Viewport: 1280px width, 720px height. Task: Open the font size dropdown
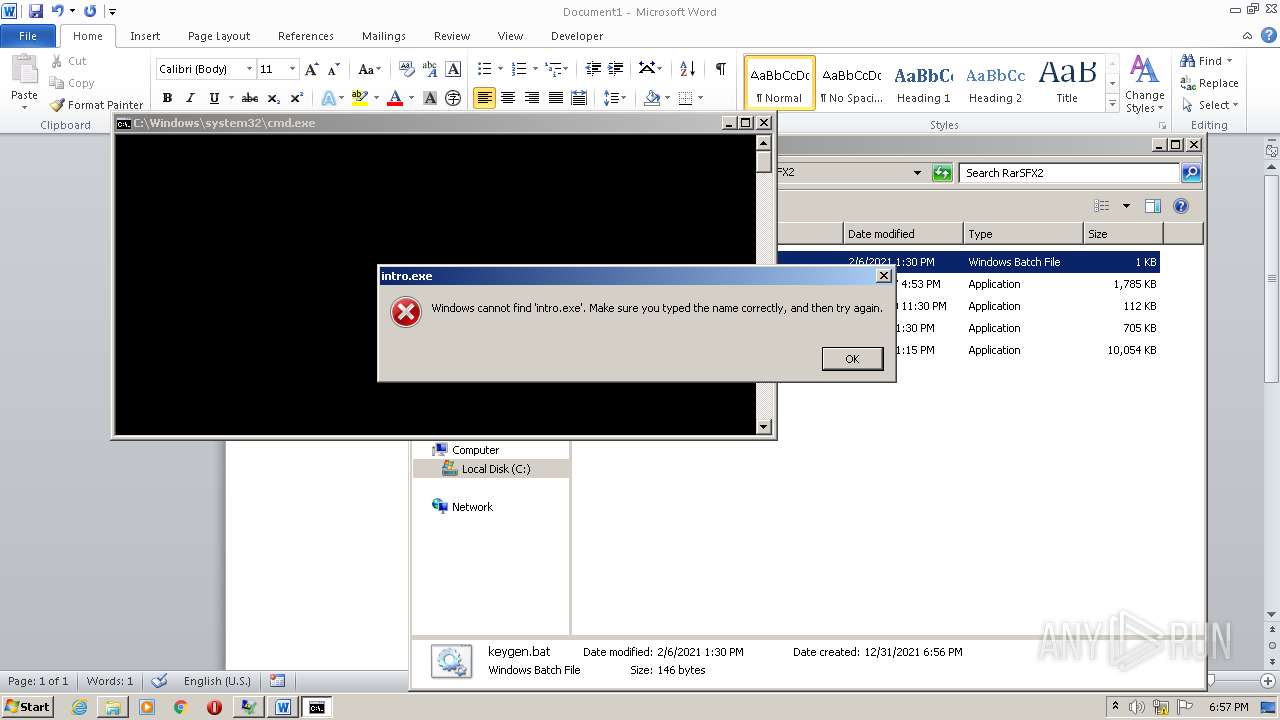point(292,69)
